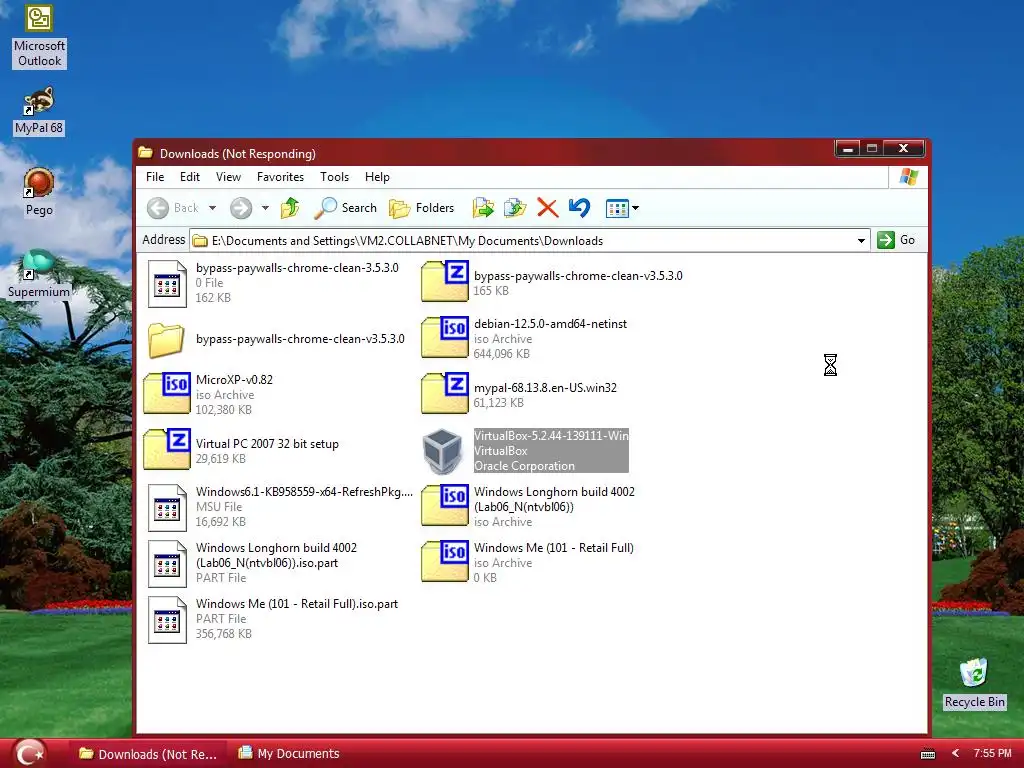Click the Search toolbar button
Viewport: 1024px width, 768px height.
coord(345,208)
